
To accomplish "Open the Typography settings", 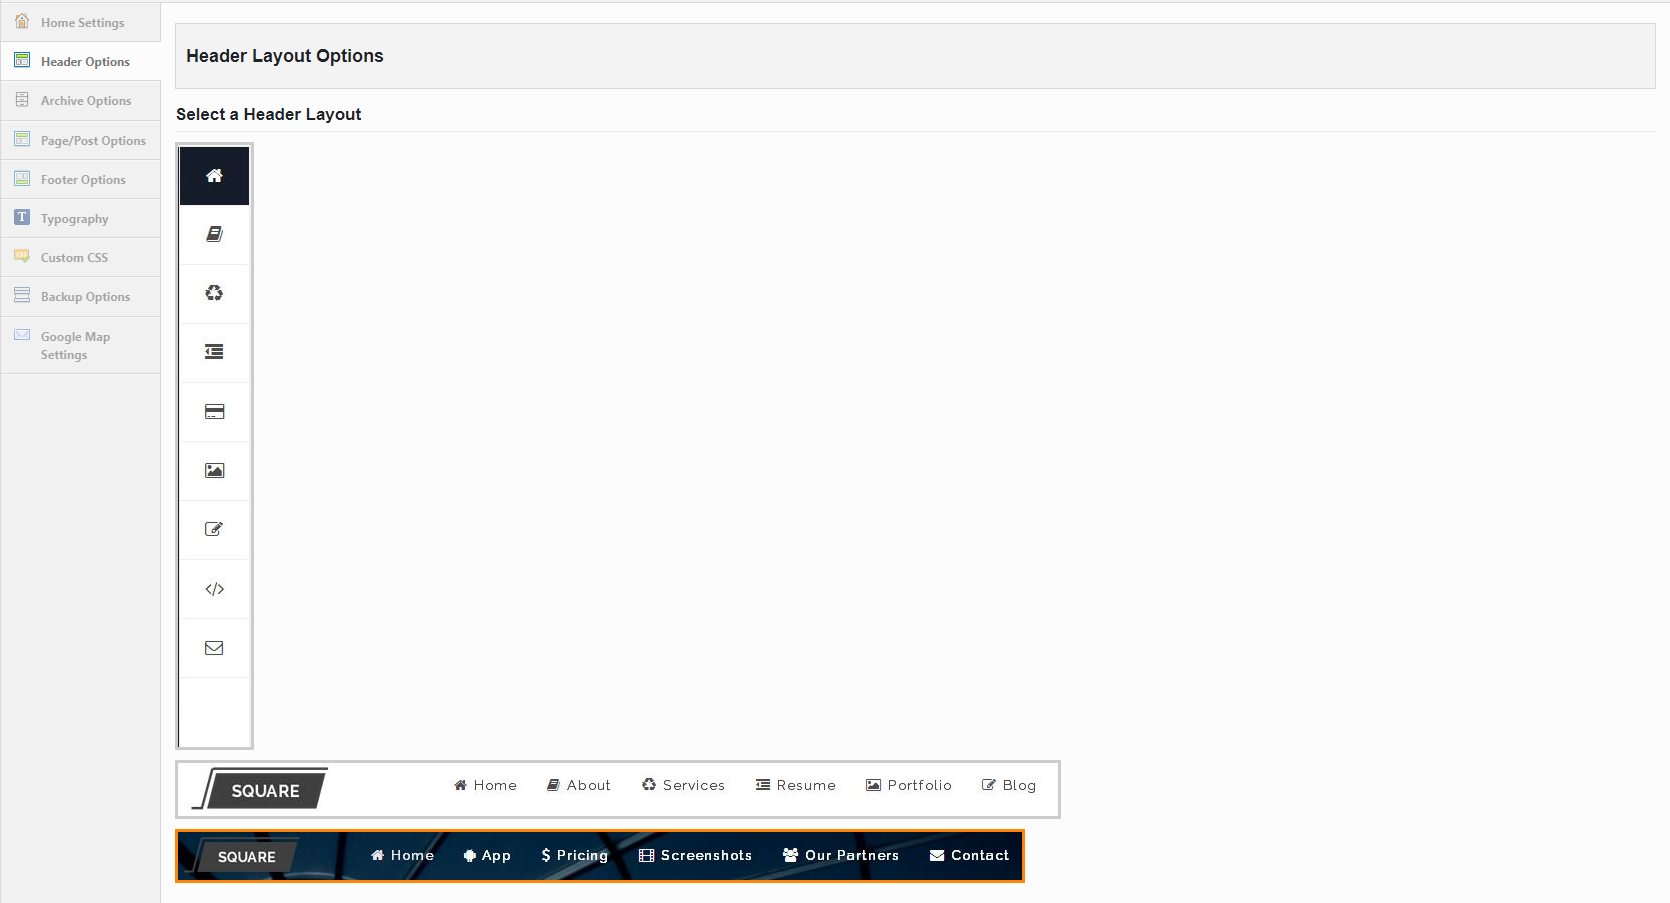I will coord(80,218).
